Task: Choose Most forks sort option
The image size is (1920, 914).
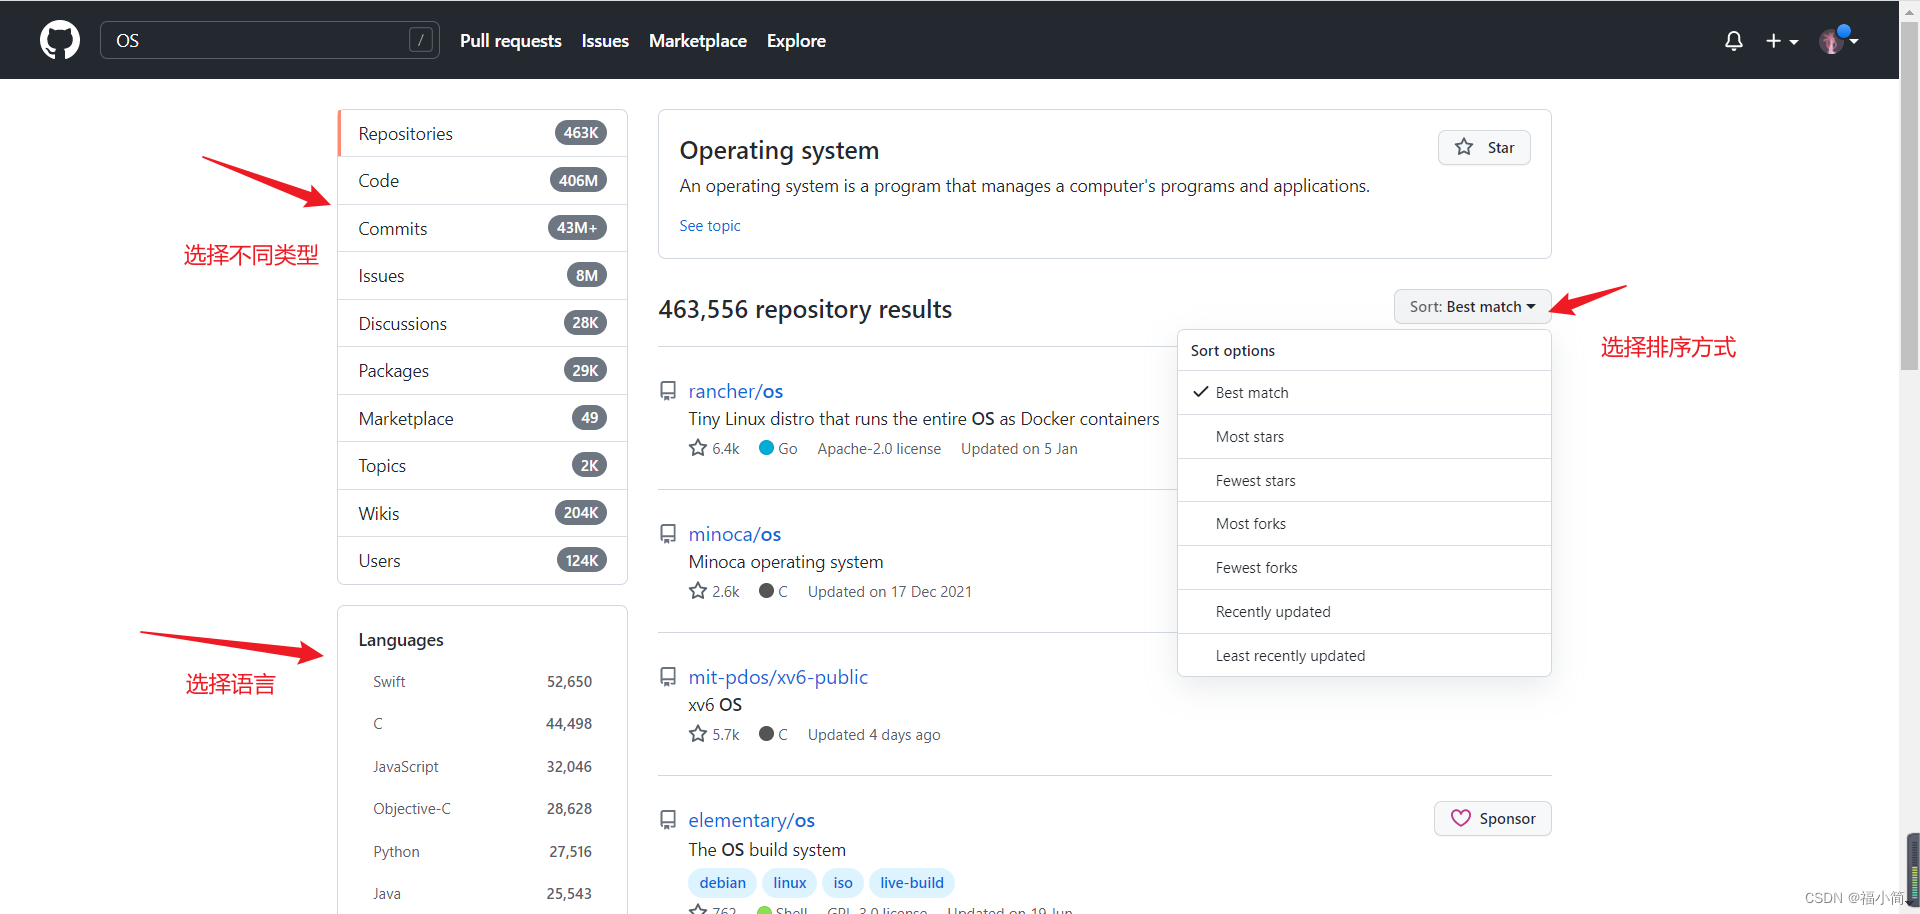Action: pyautogui.click(x=1364, y=524)
